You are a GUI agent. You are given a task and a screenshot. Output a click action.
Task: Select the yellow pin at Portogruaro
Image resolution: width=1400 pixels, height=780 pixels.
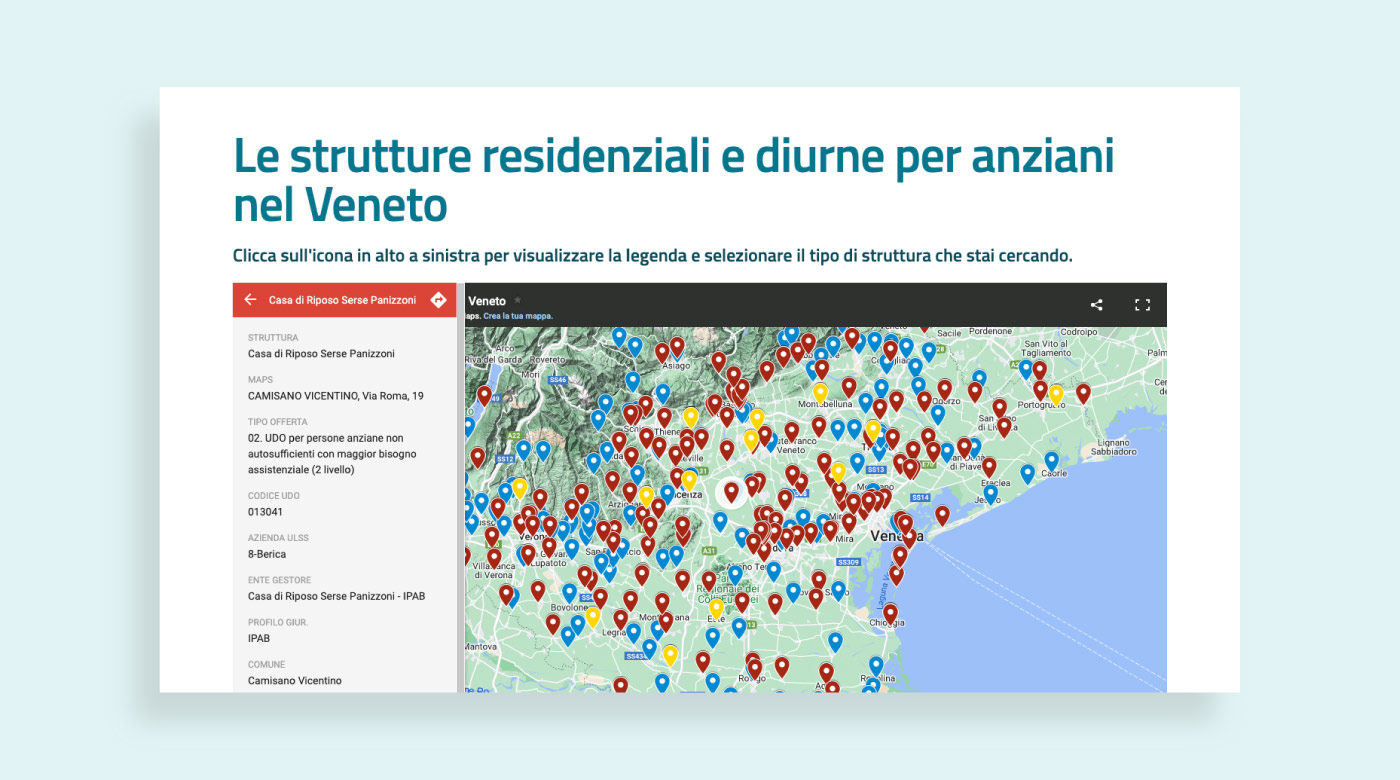pyautogui.click(x=1056, y=394)
